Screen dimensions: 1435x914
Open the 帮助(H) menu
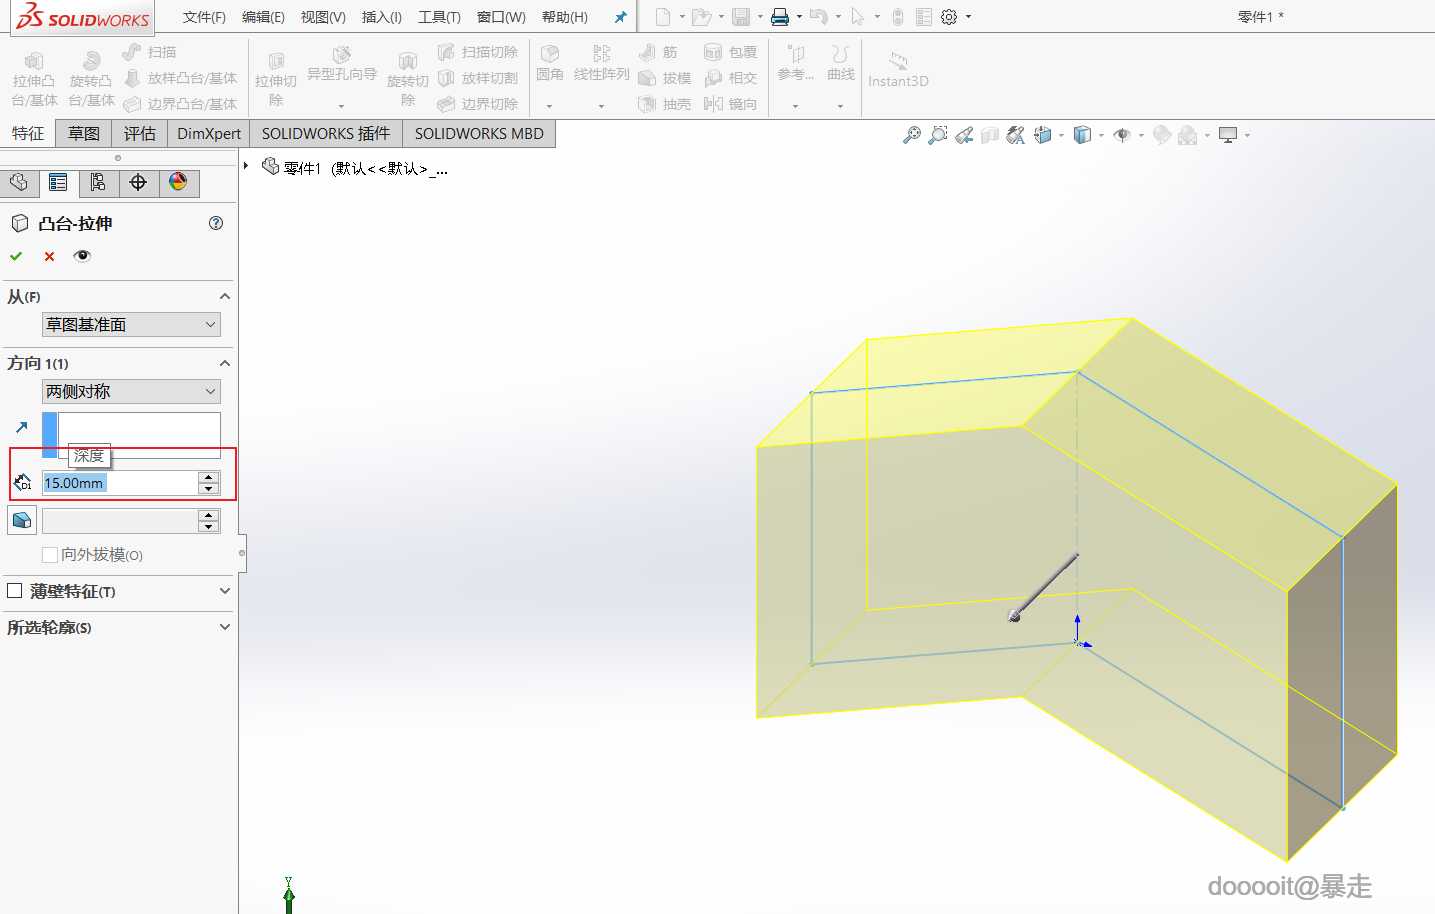[x=564, y=17]
